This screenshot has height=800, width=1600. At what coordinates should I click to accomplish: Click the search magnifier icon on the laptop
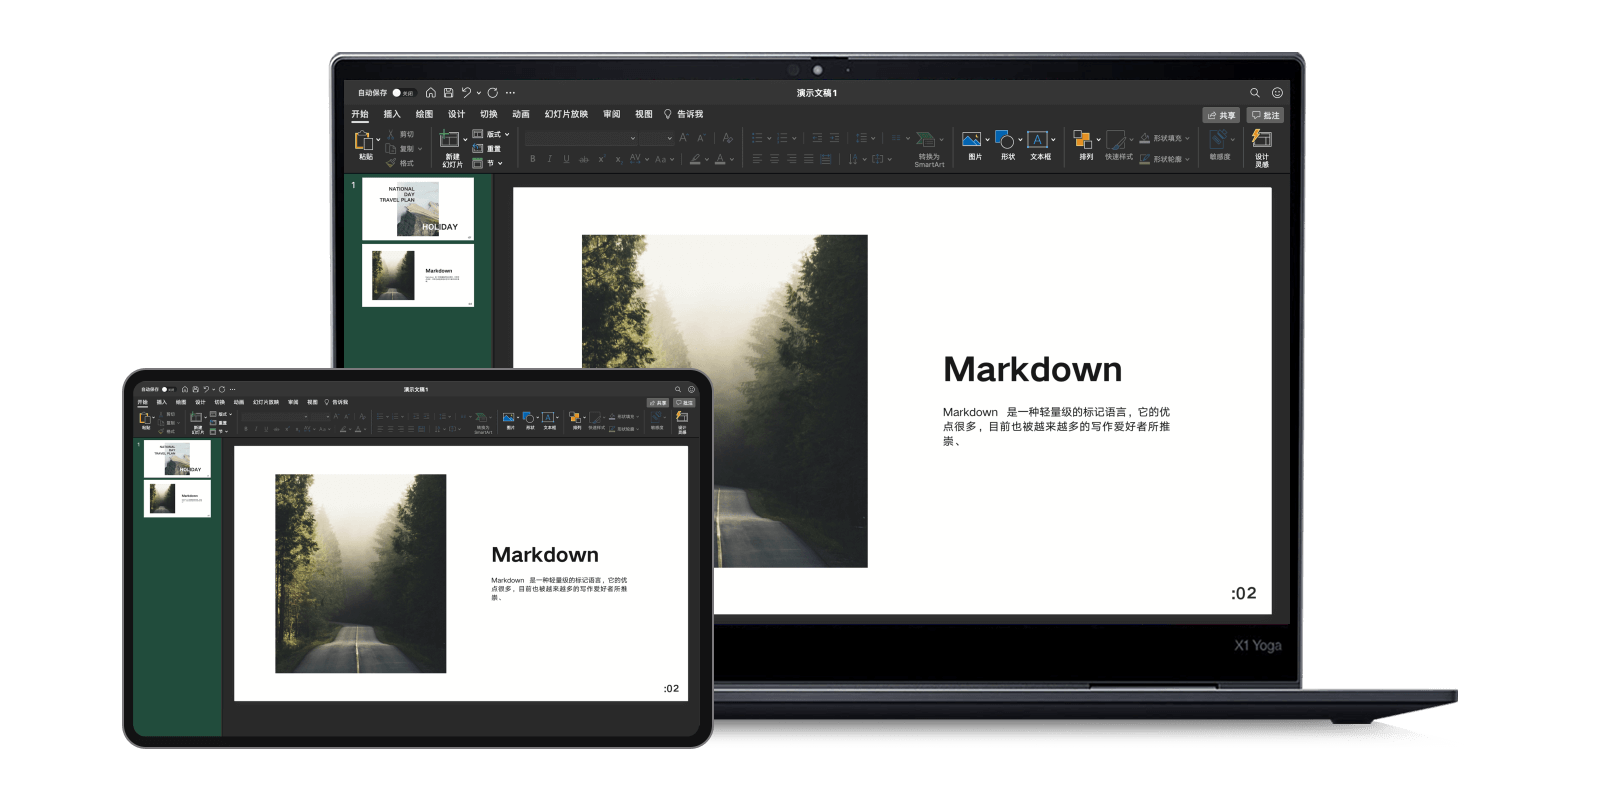pyautogui.click(x=1255, y=93)
